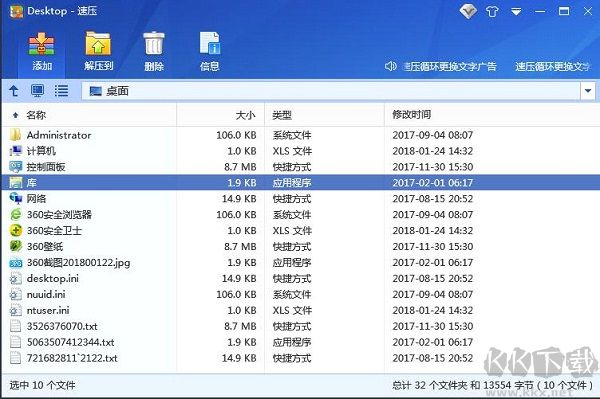The height and width of the screenshot is (399, 600).
Task: Click the 库 row's date 2017-02-01 06:17
Action: (x=433, y=183)
